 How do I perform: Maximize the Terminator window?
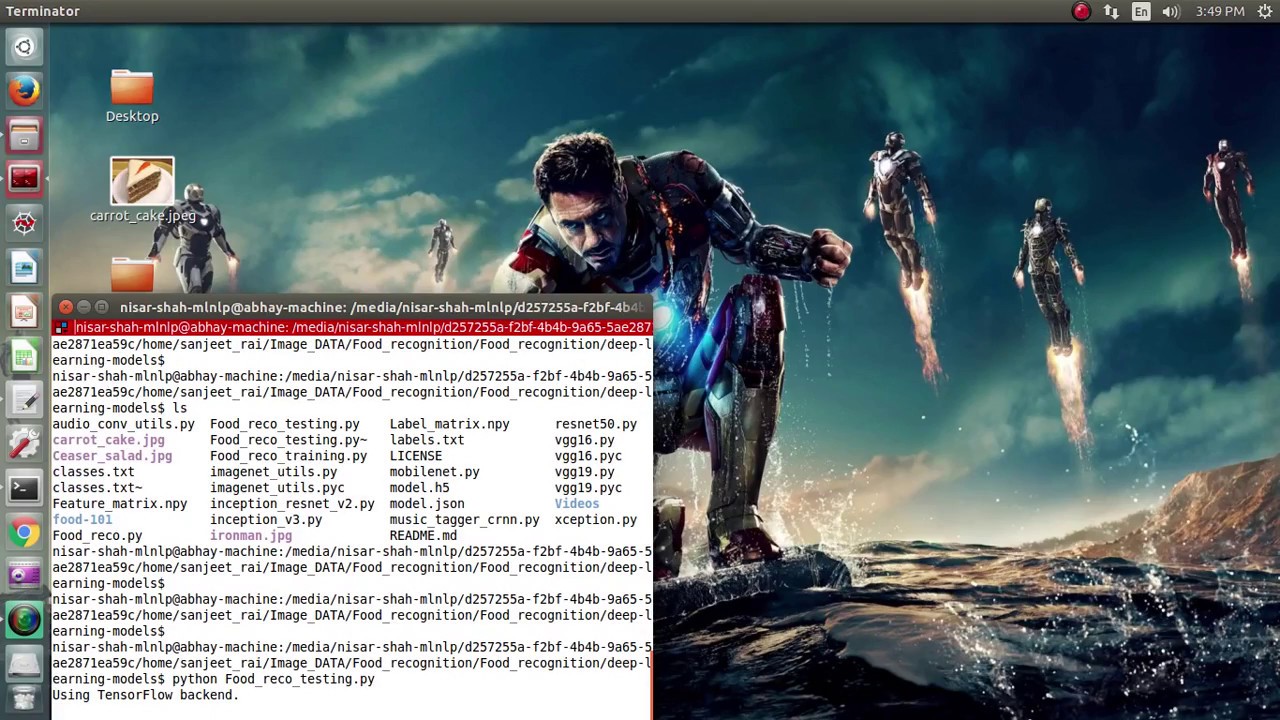coord(101,308)
